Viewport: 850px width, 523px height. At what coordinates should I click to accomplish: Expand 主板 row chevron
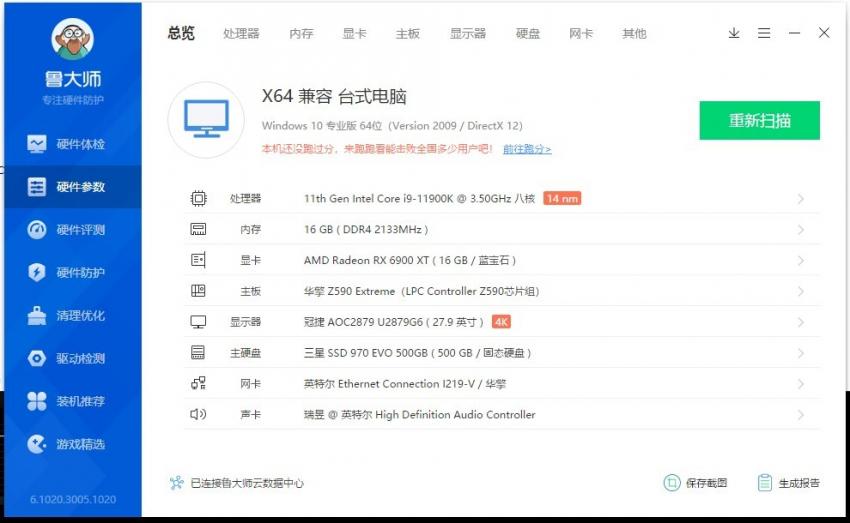tap(801, 292)
